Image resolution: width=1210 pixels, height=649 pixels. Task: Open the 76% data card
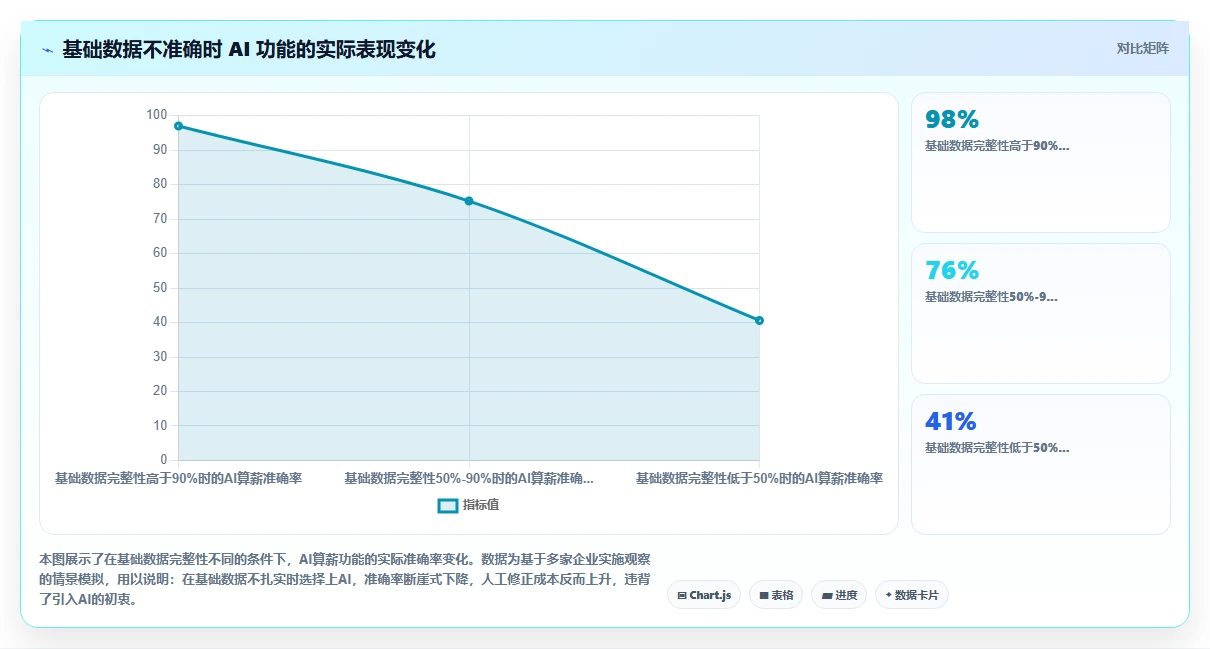(1040, 313)
